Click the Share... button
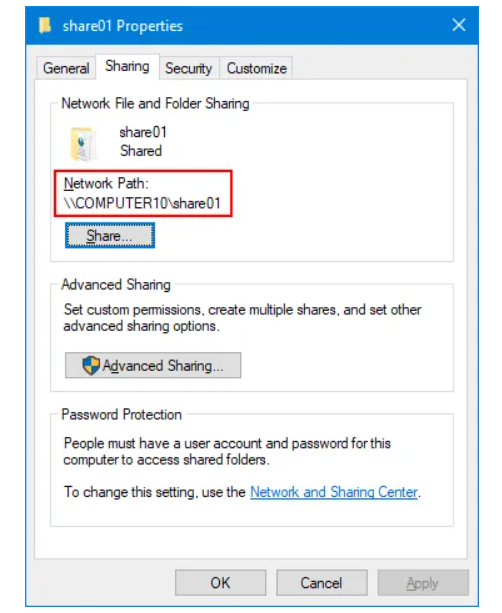The width and height of the screenshot is (502, 613). click(x=110, y=235)
